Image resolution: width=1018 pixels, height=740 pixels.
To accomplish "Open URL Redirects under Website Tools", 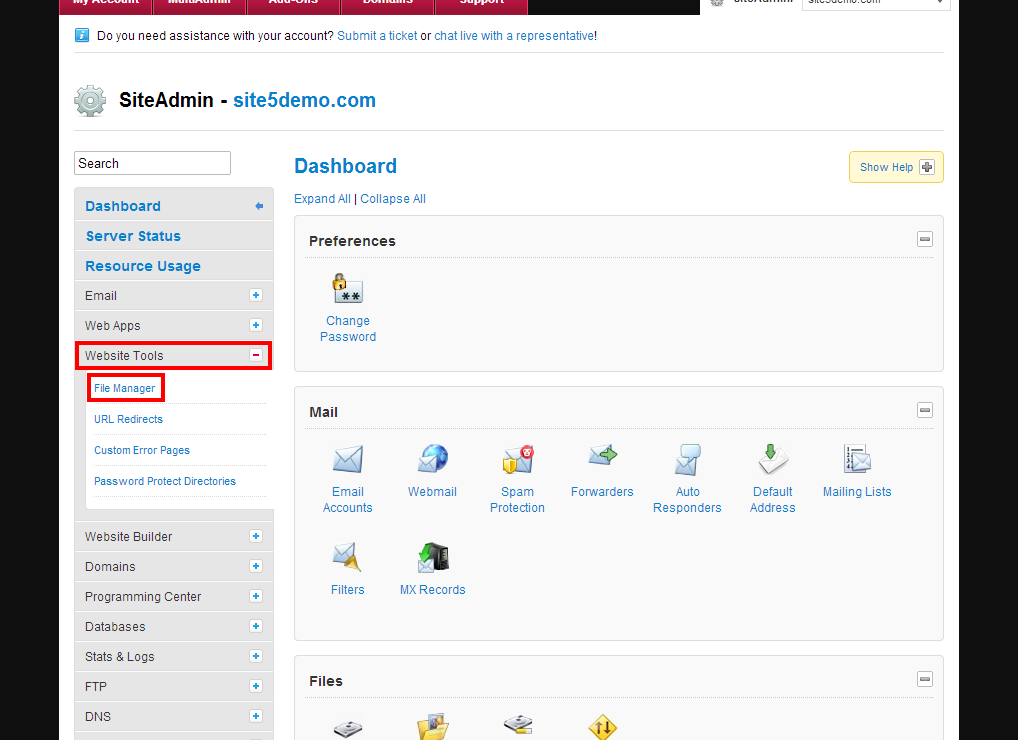I will coord(129,419).
